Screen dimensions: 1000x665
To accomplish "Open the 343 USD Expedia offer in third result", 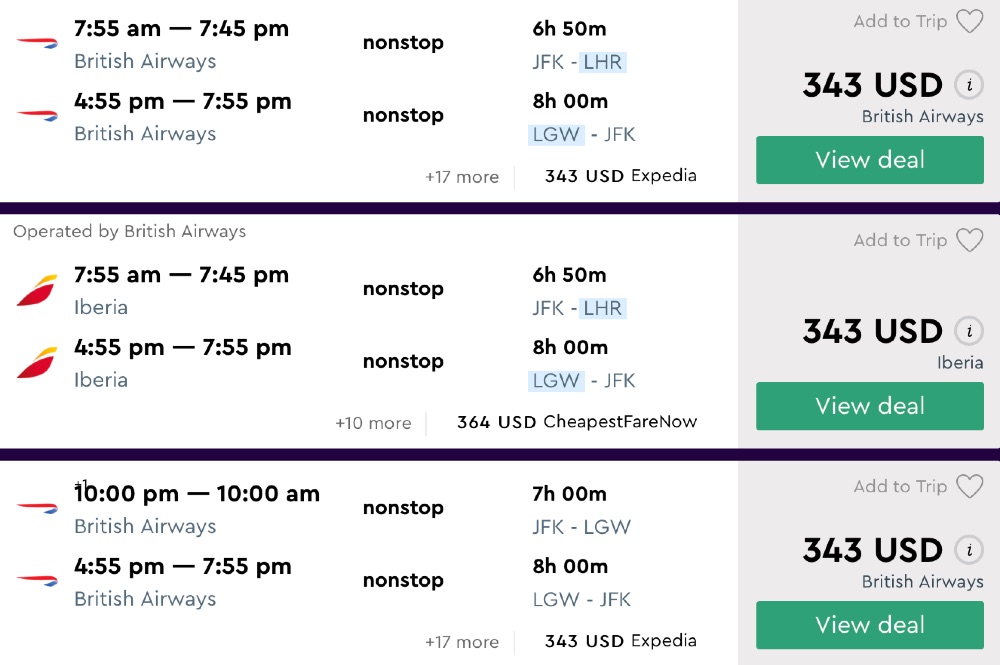I will point(620,641).
